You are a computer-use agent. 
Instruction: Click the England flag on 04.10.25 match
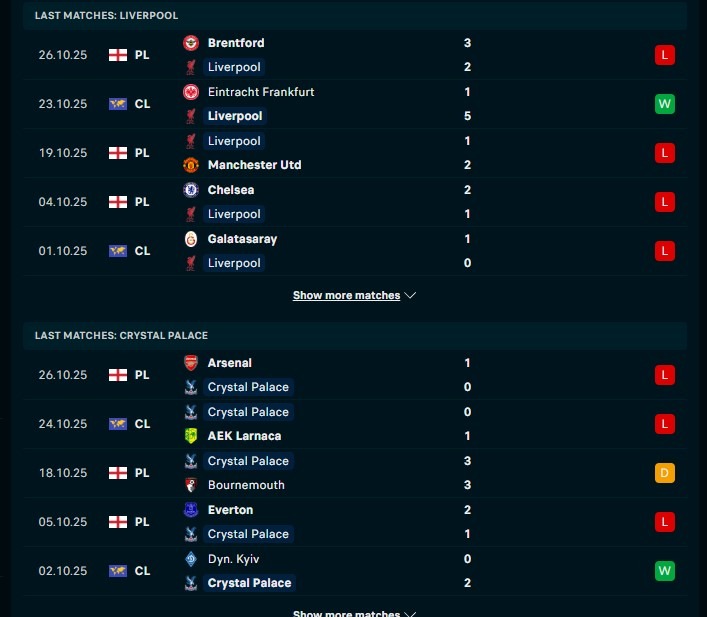click(x=118, y=202)
